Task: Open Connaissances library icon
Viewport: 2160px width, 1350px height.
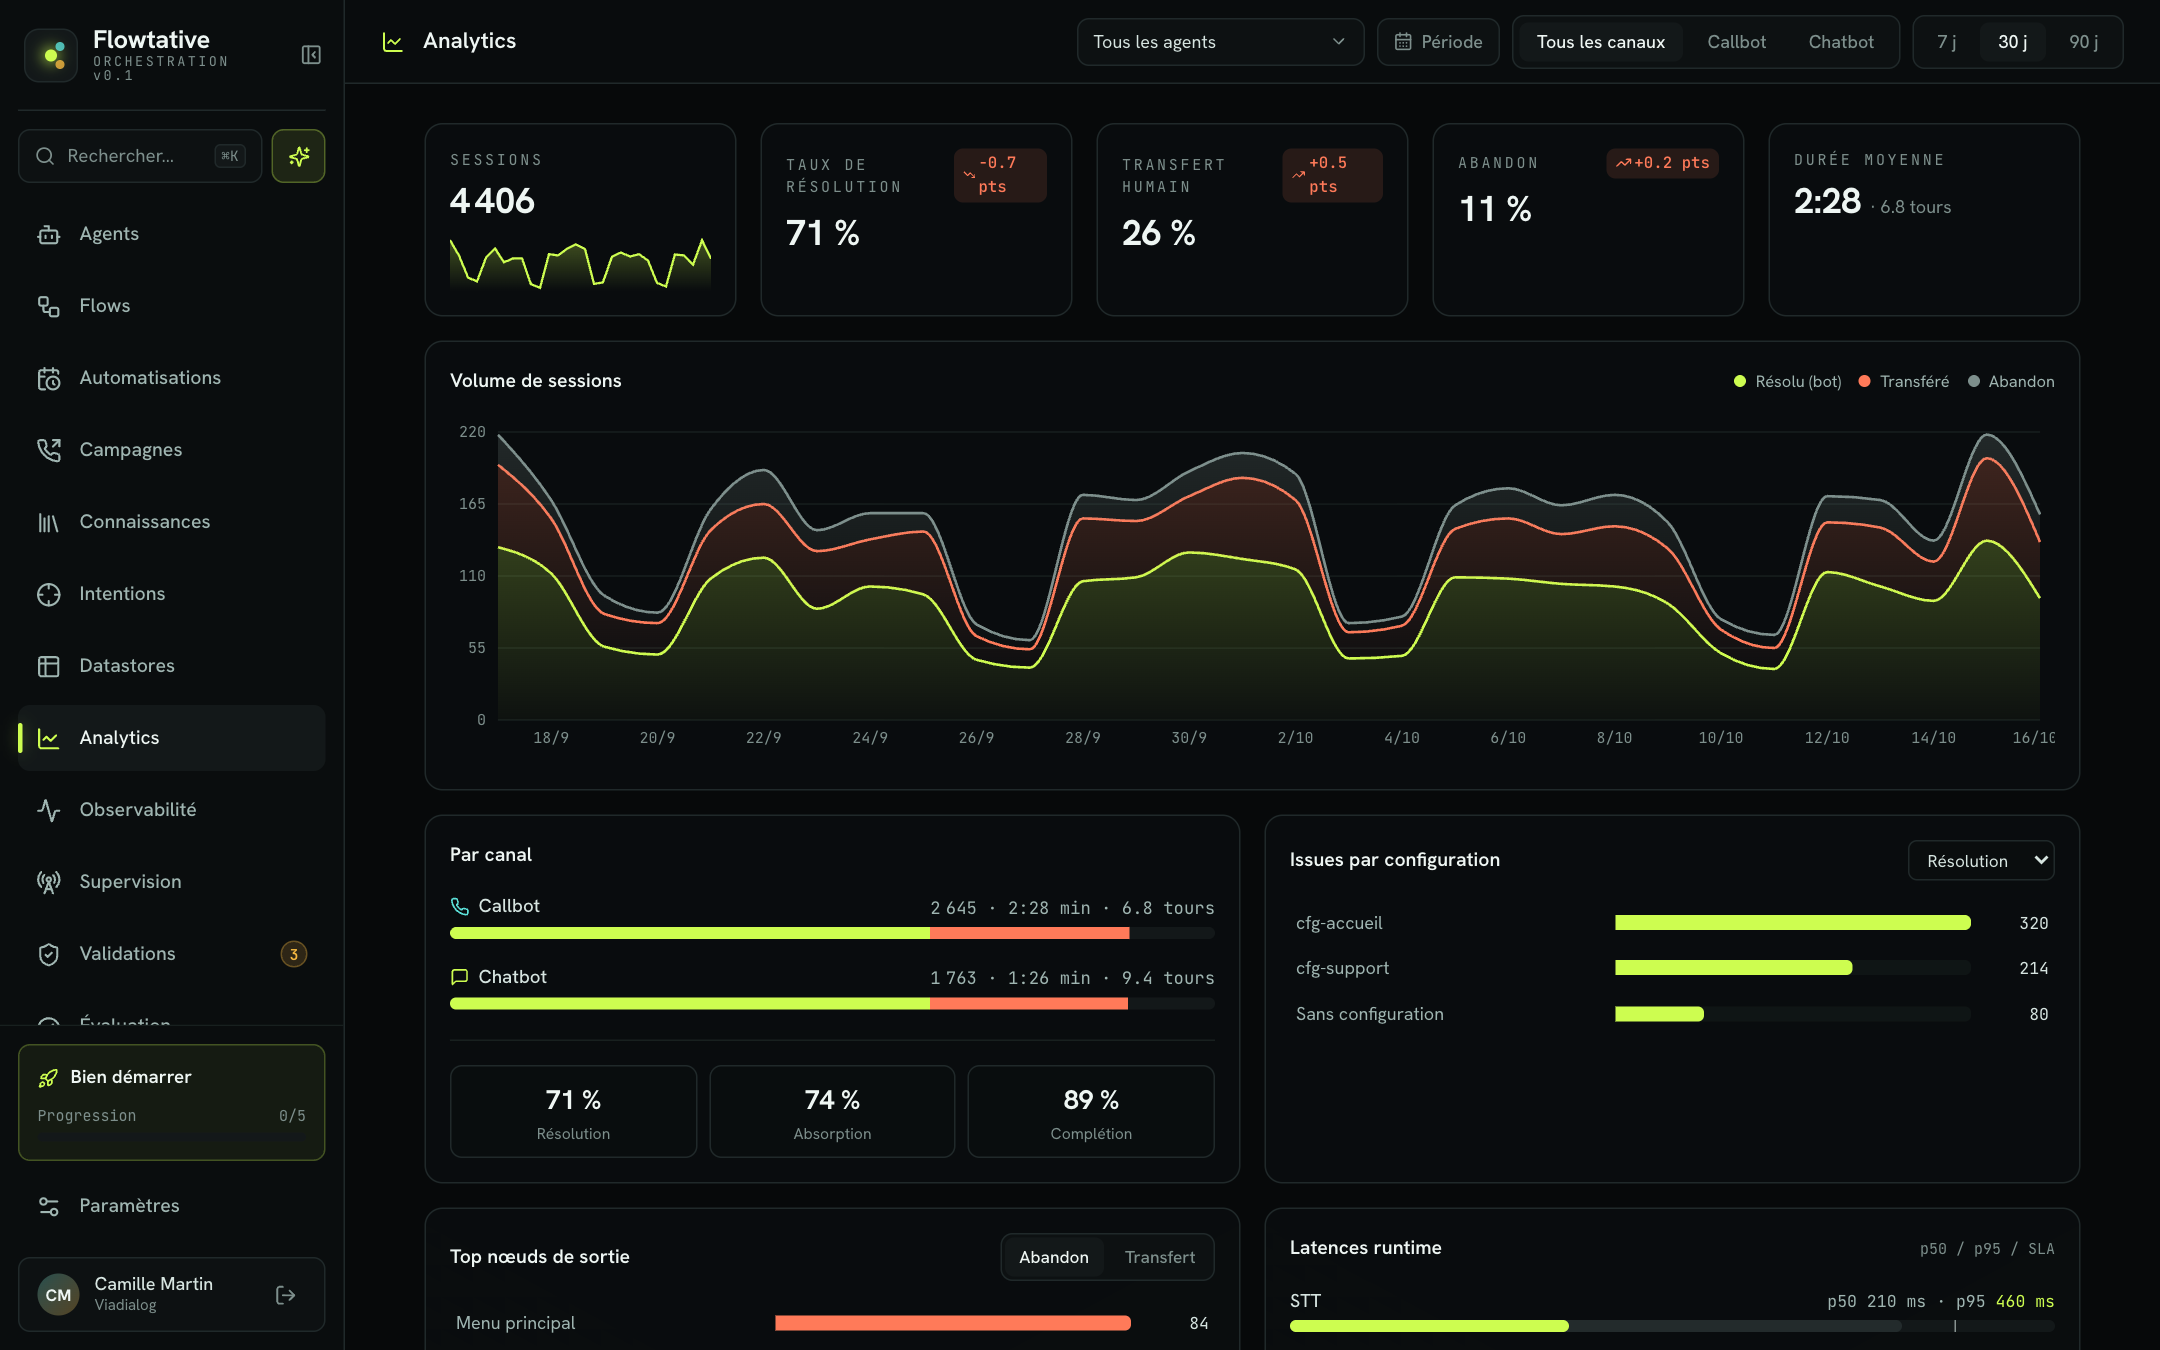Action: pyautogui.click(x=49, y=522)
